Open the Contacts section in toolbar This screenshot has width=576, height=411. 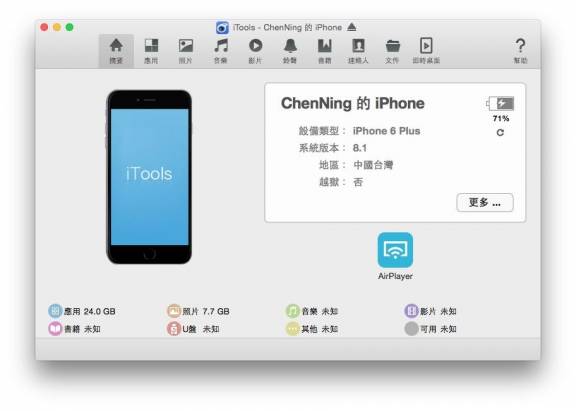(x=358, y=51)
